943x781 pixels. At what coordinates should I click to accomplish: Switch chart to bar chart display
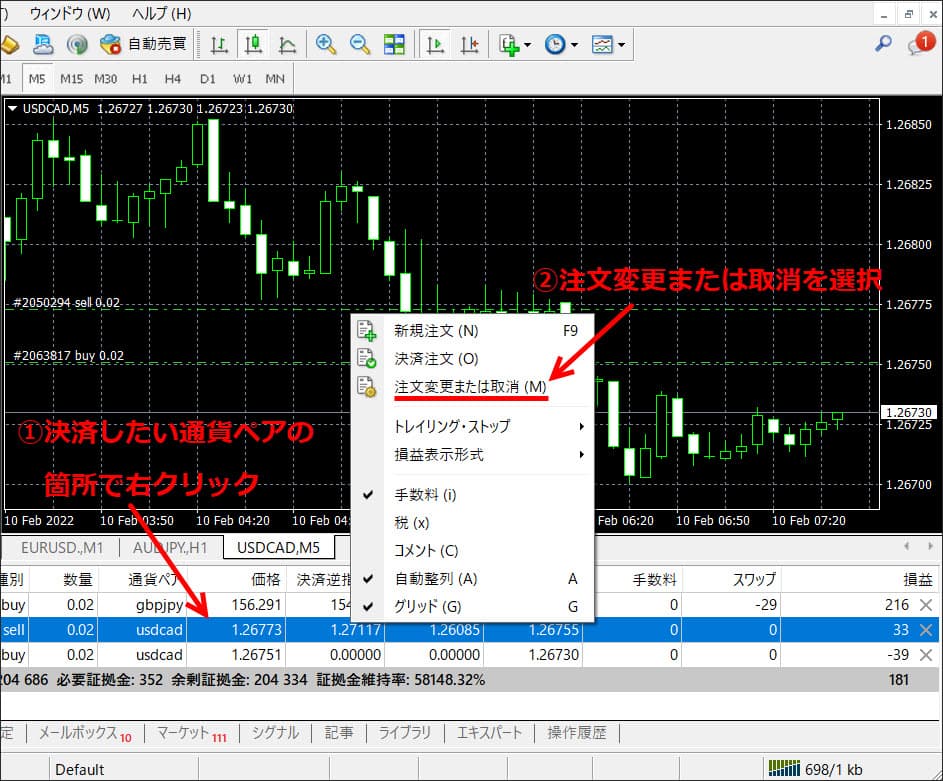point(219,44)
